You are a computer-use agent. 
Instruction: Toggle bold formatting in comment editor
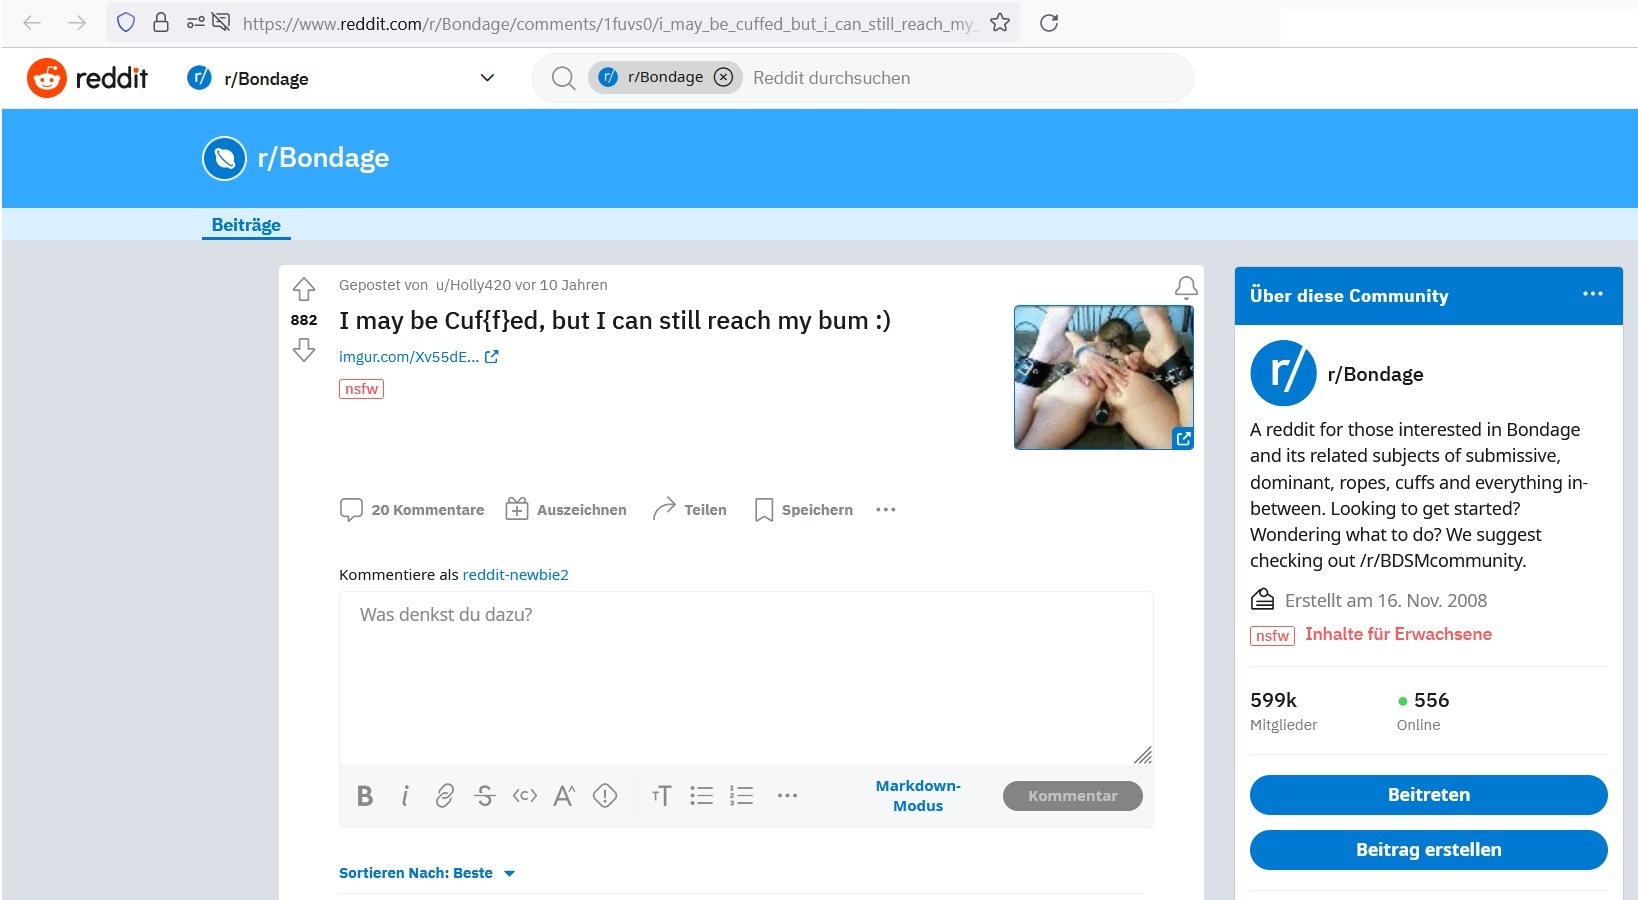365,796
